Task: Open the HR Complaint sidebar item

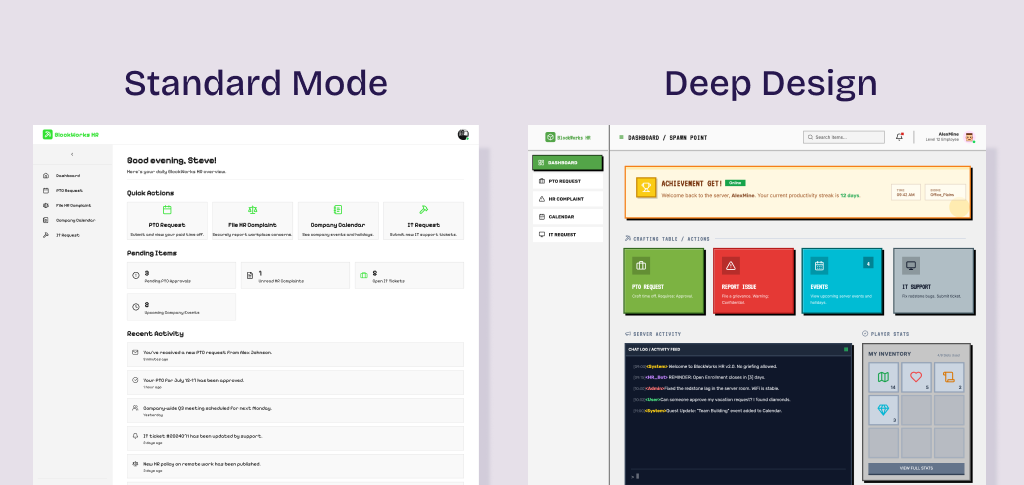Action: (x=567, y=199)
